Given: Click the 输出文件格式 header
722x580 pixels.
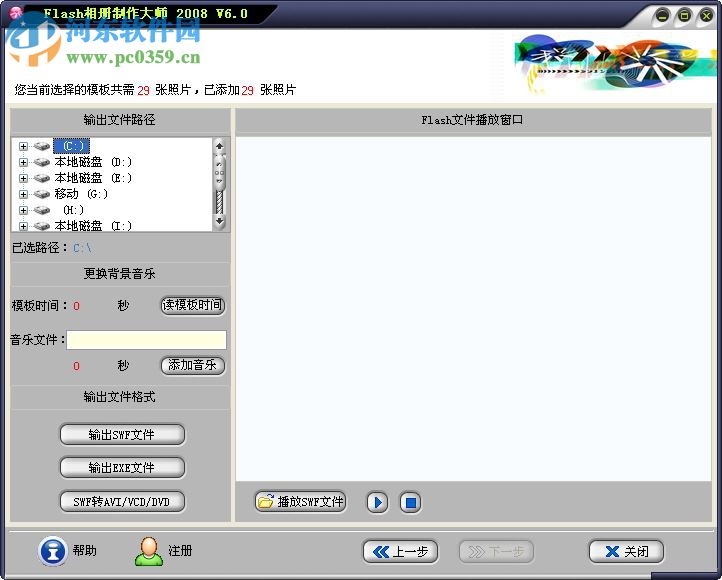Looking at the screenshot, I should [x=119, y=397].
